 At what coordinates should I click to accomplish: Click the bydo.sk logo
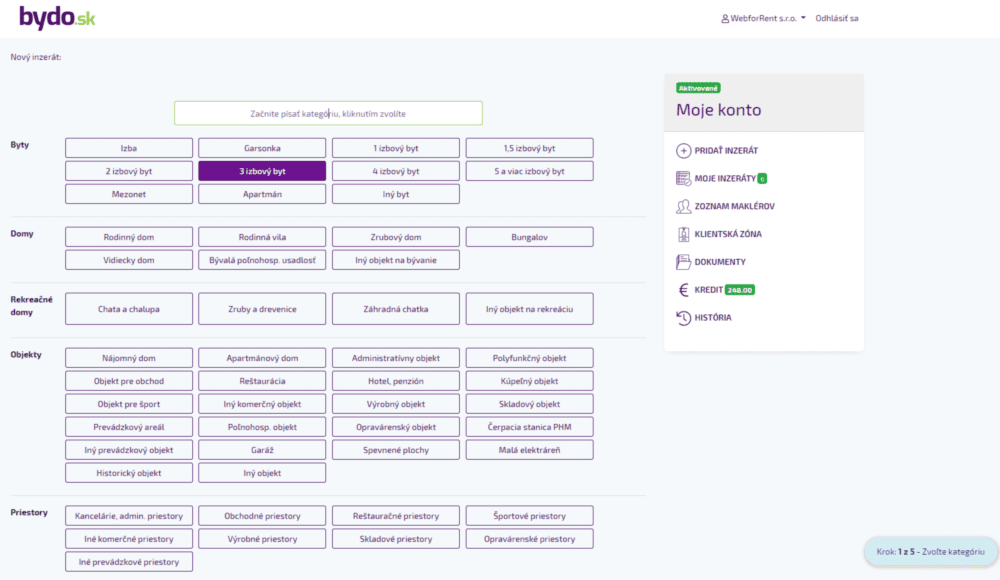(57, 17)
